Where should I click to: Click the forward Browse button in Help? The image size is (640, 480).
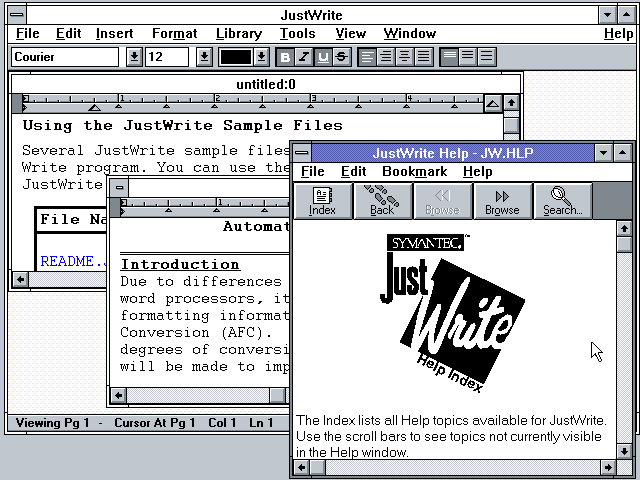(x=502, y=201)
